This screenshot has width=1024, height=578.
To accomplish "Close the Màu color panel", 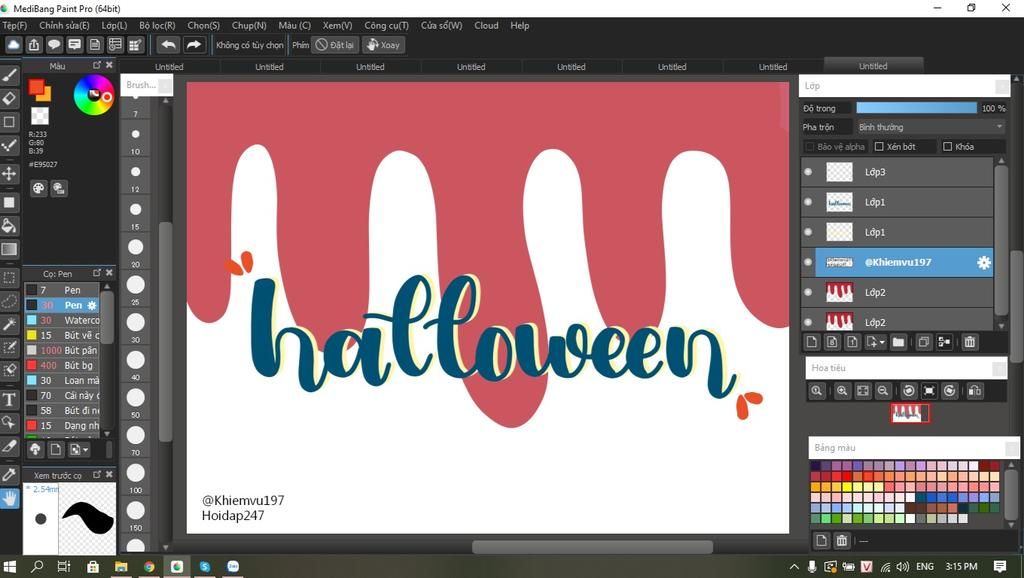I will pos(109,65).
